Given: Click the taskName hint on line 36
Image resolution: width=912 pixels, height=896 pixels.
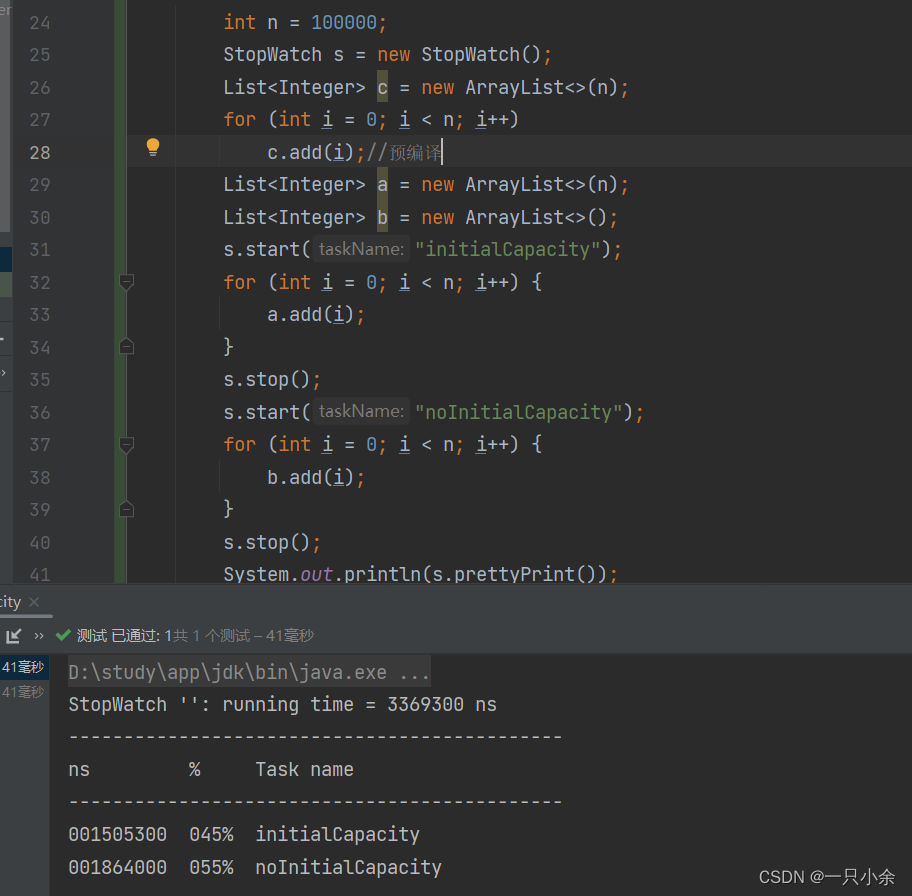Looking at the screenshot, I should [361, 411].
